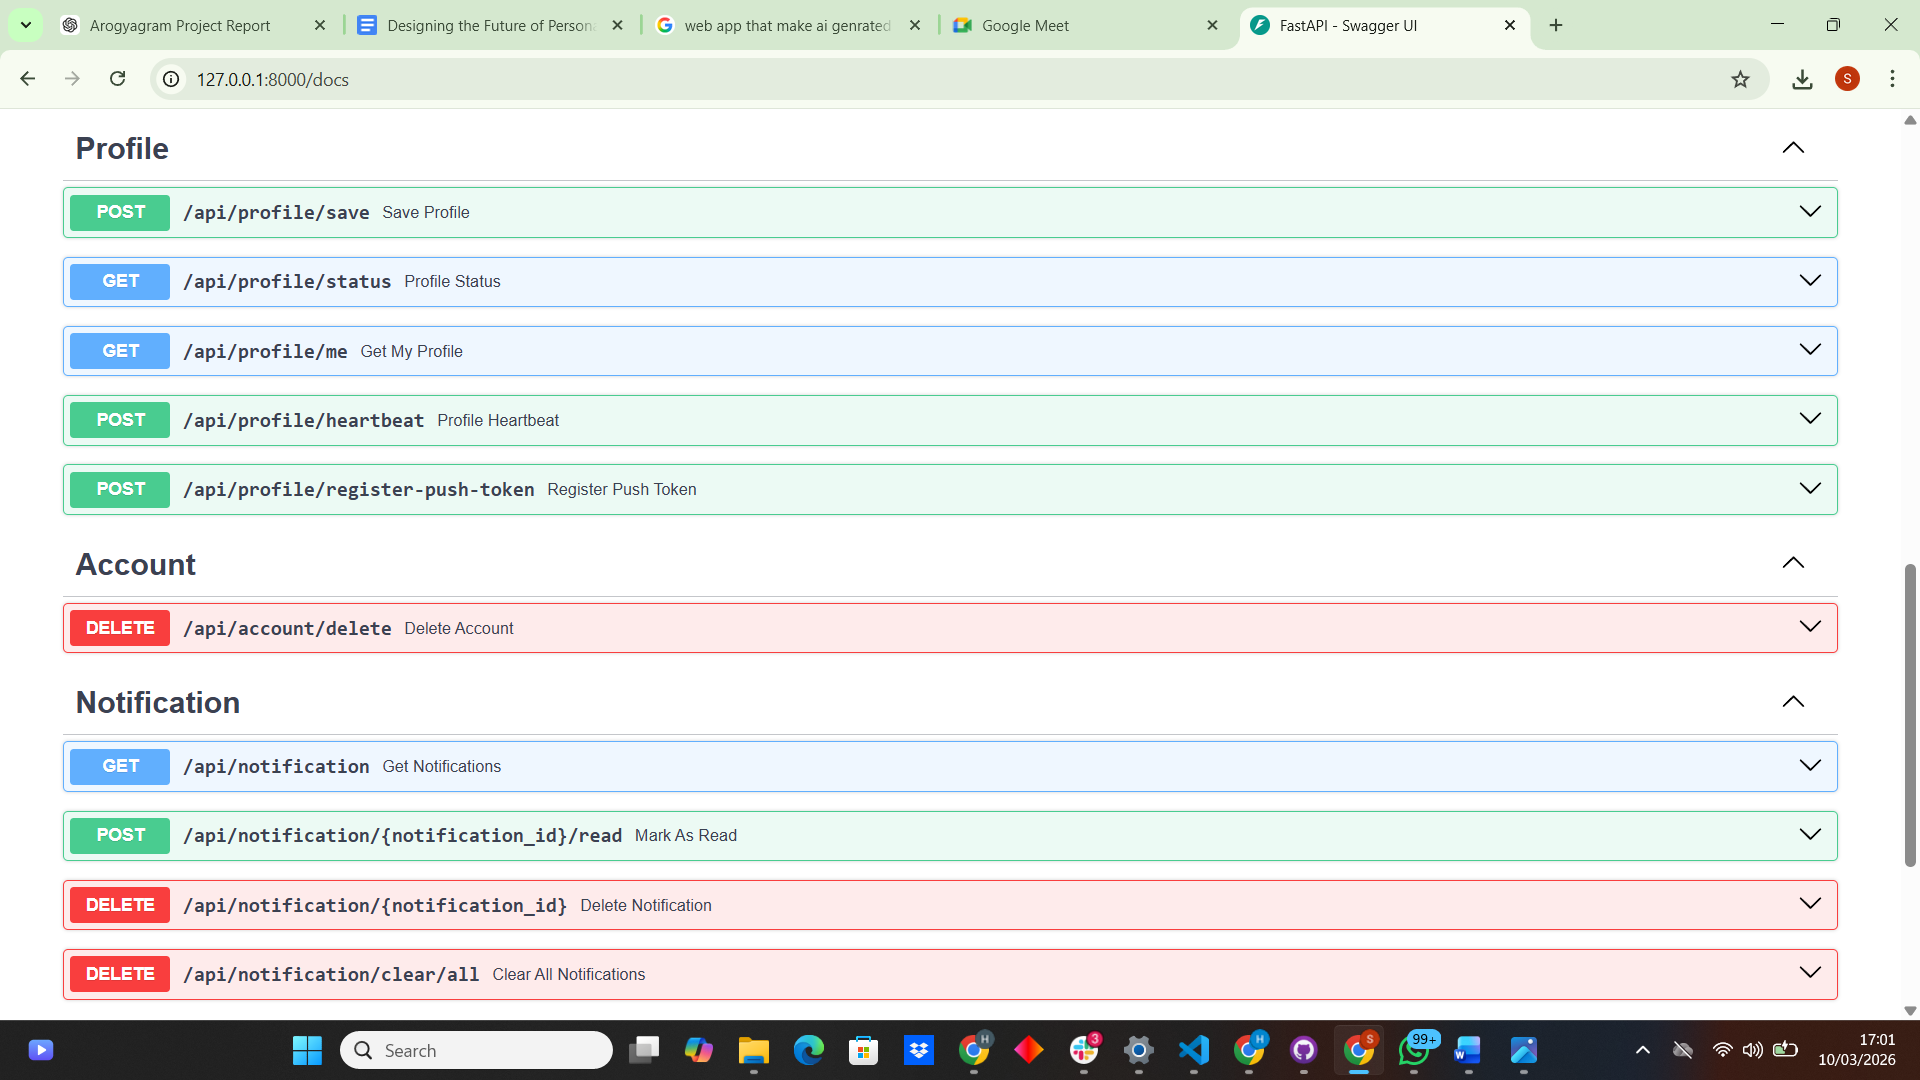Viewport: 1920px width, 1080px height.
Task: Open the Chrome three-dot menu
Action: click(x=1892, y=79)
